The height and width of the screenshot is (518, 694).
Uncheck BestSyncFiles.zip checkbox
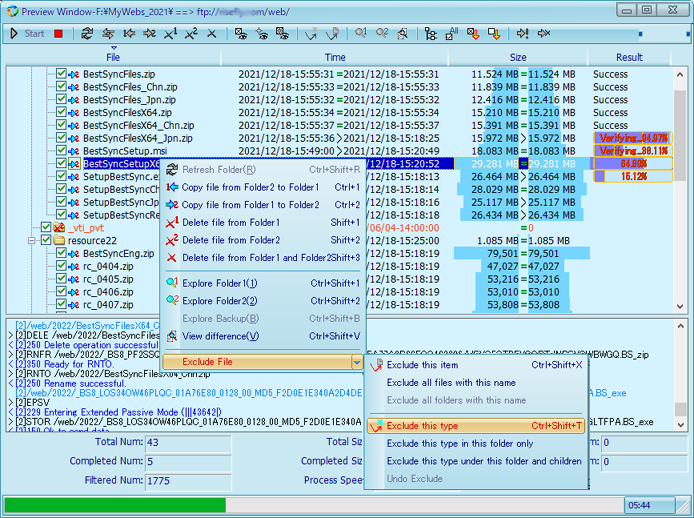[x=61, y=74]
